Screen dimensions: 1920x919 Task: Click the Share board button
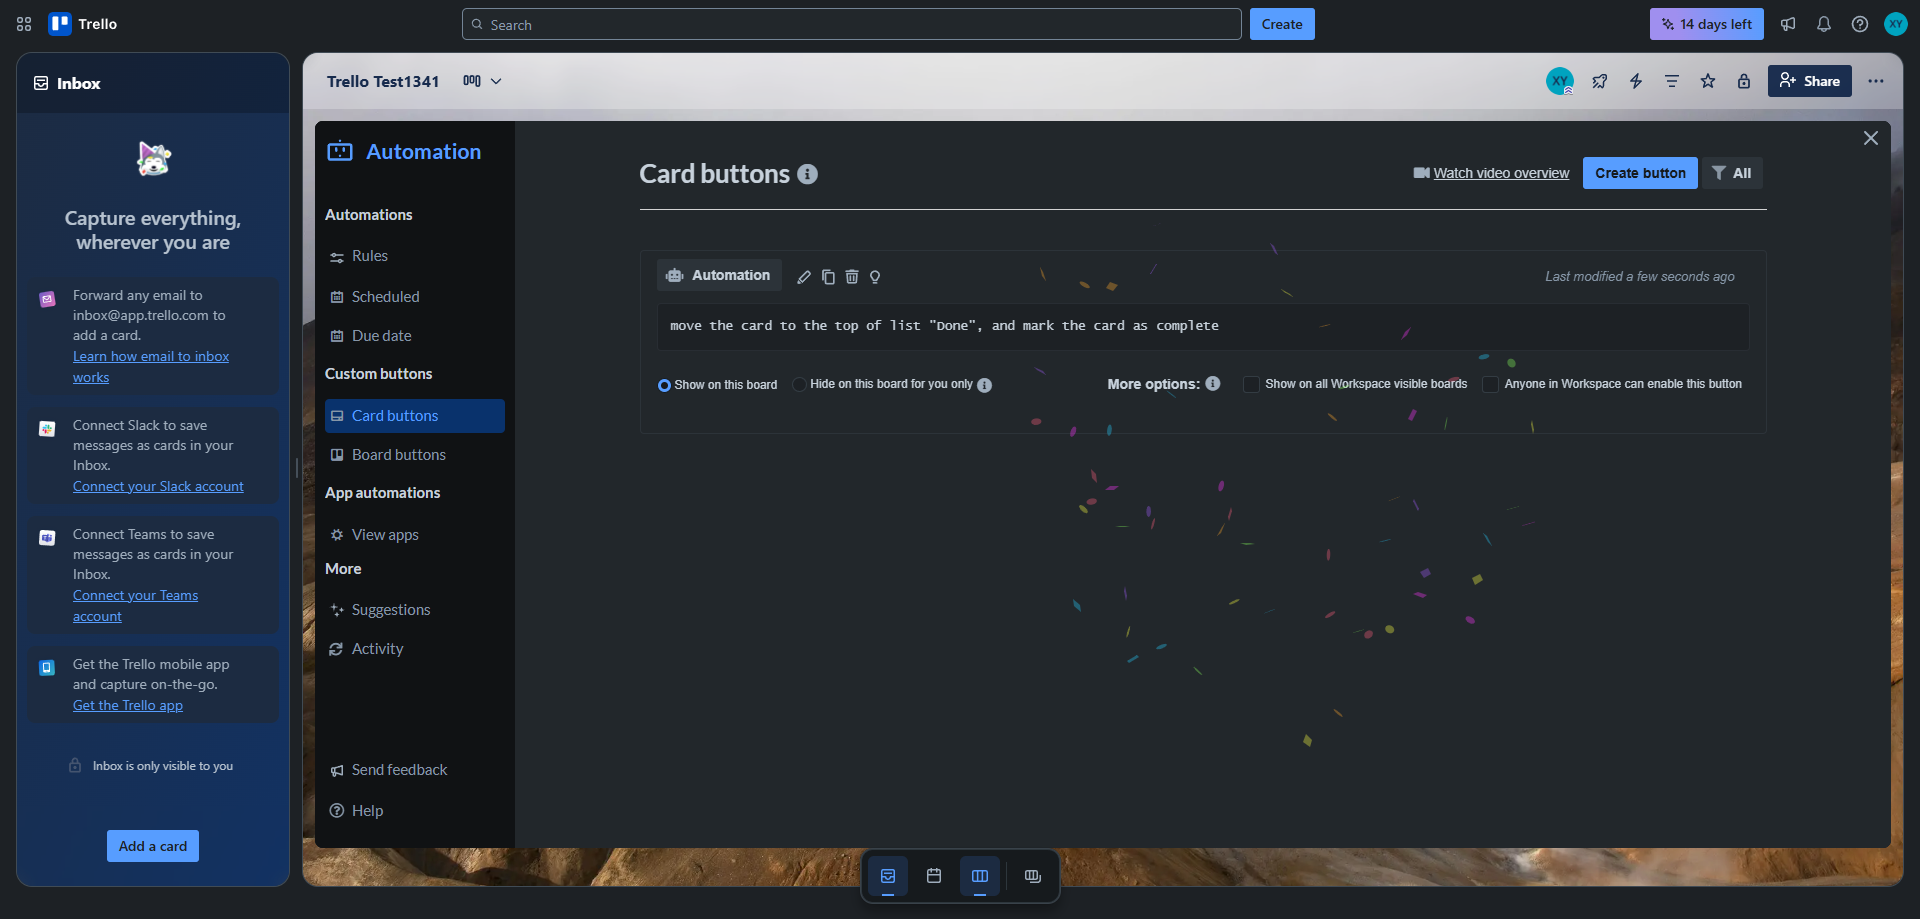1810,81
